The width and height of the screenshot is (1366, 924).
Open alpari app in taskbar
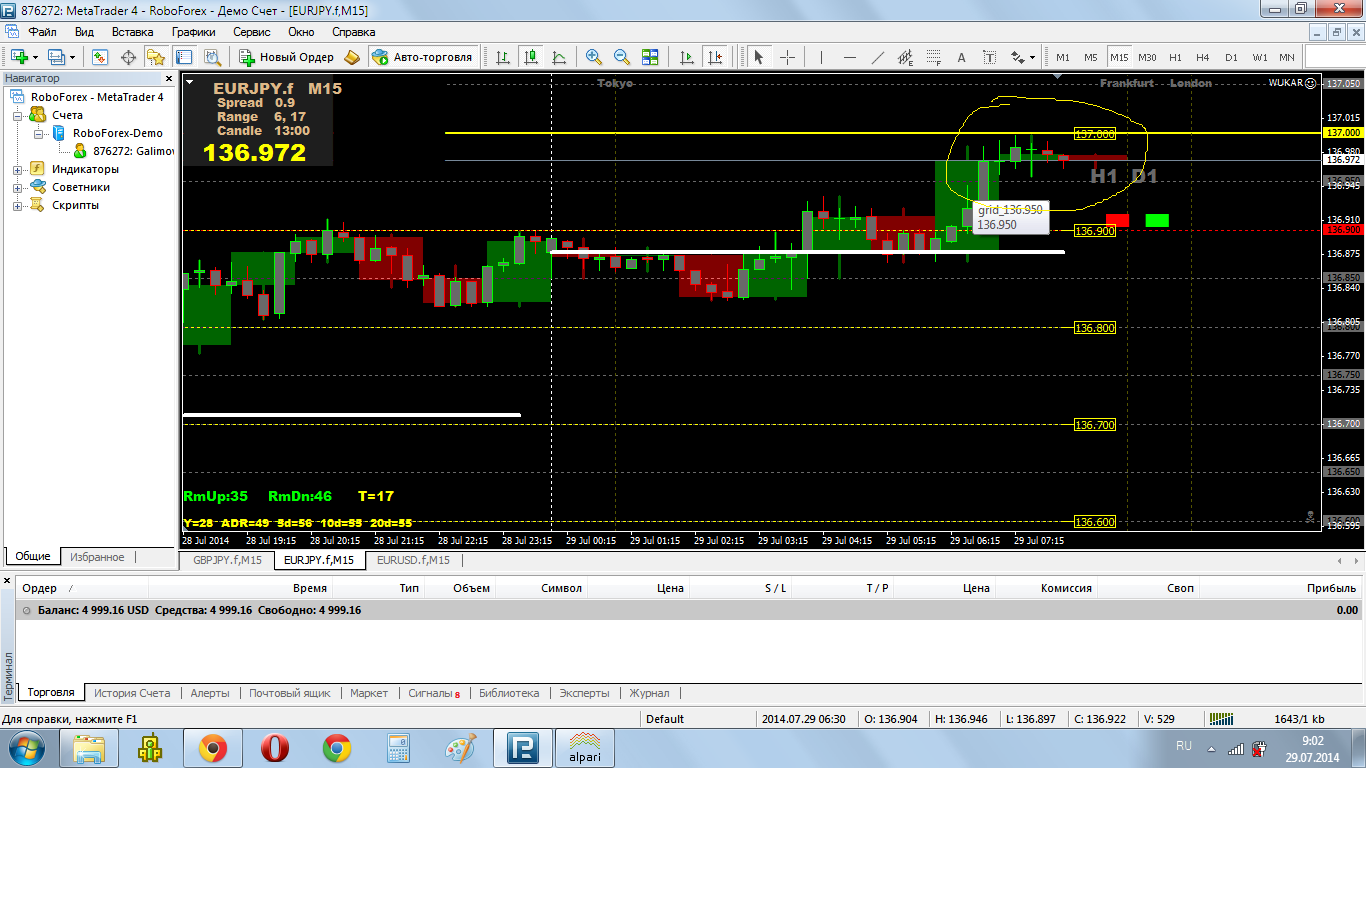coord(585,748)
